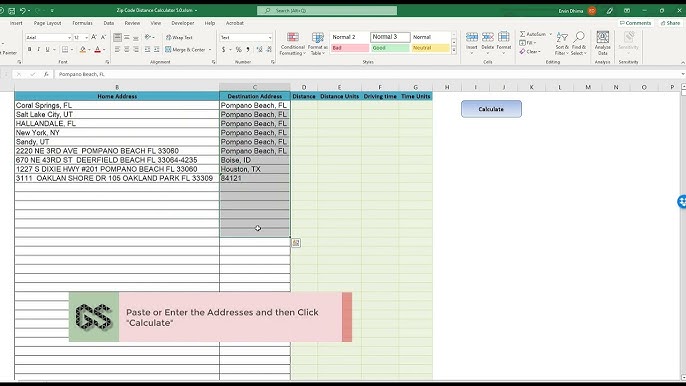
Task: Apply accounting dollar number format
Action: click(224, 49)
